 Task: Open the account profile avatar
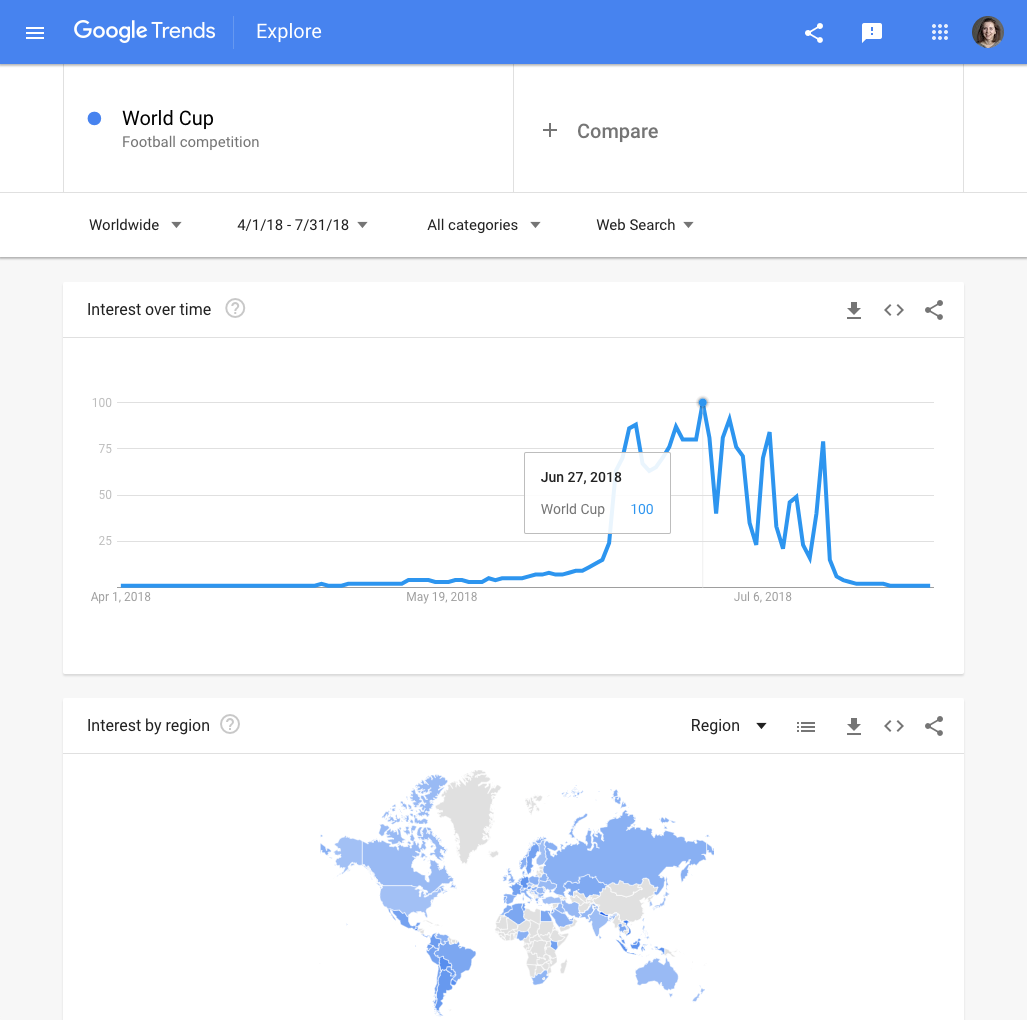click(x=988, y=32)
